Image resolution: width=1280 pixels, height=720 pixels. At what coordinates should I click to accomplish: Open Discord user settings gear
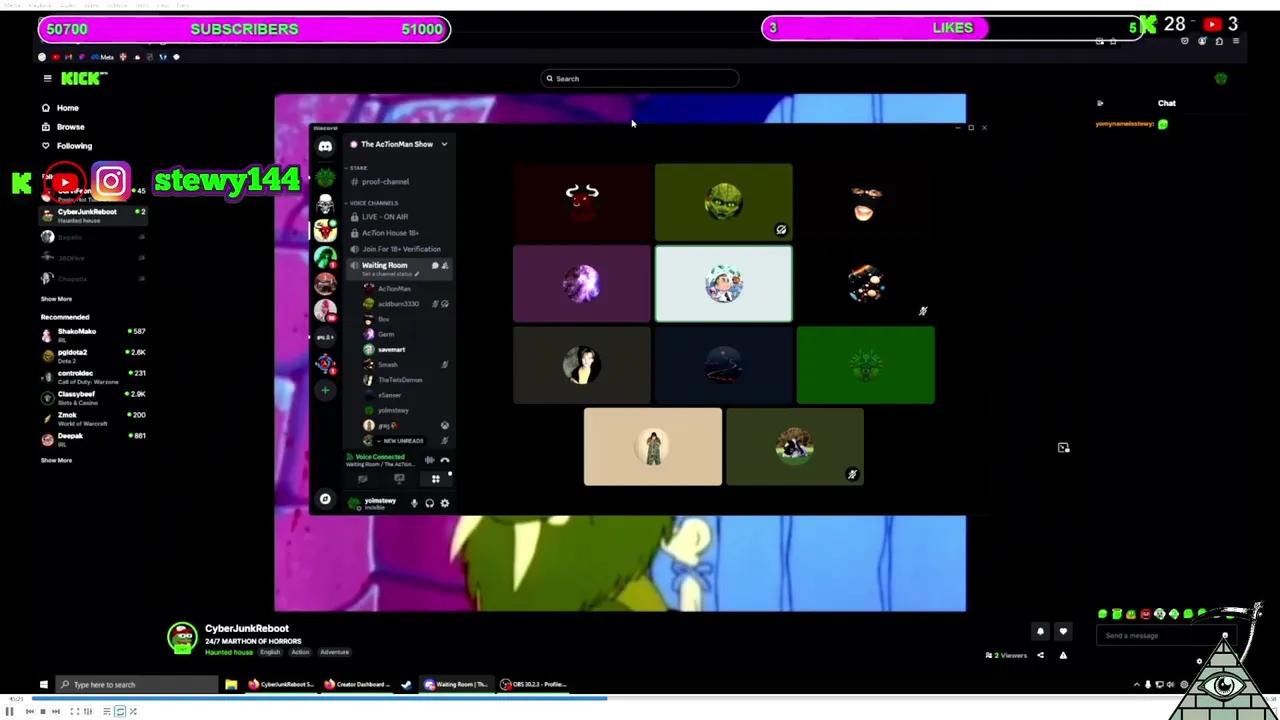click(445, 503)
